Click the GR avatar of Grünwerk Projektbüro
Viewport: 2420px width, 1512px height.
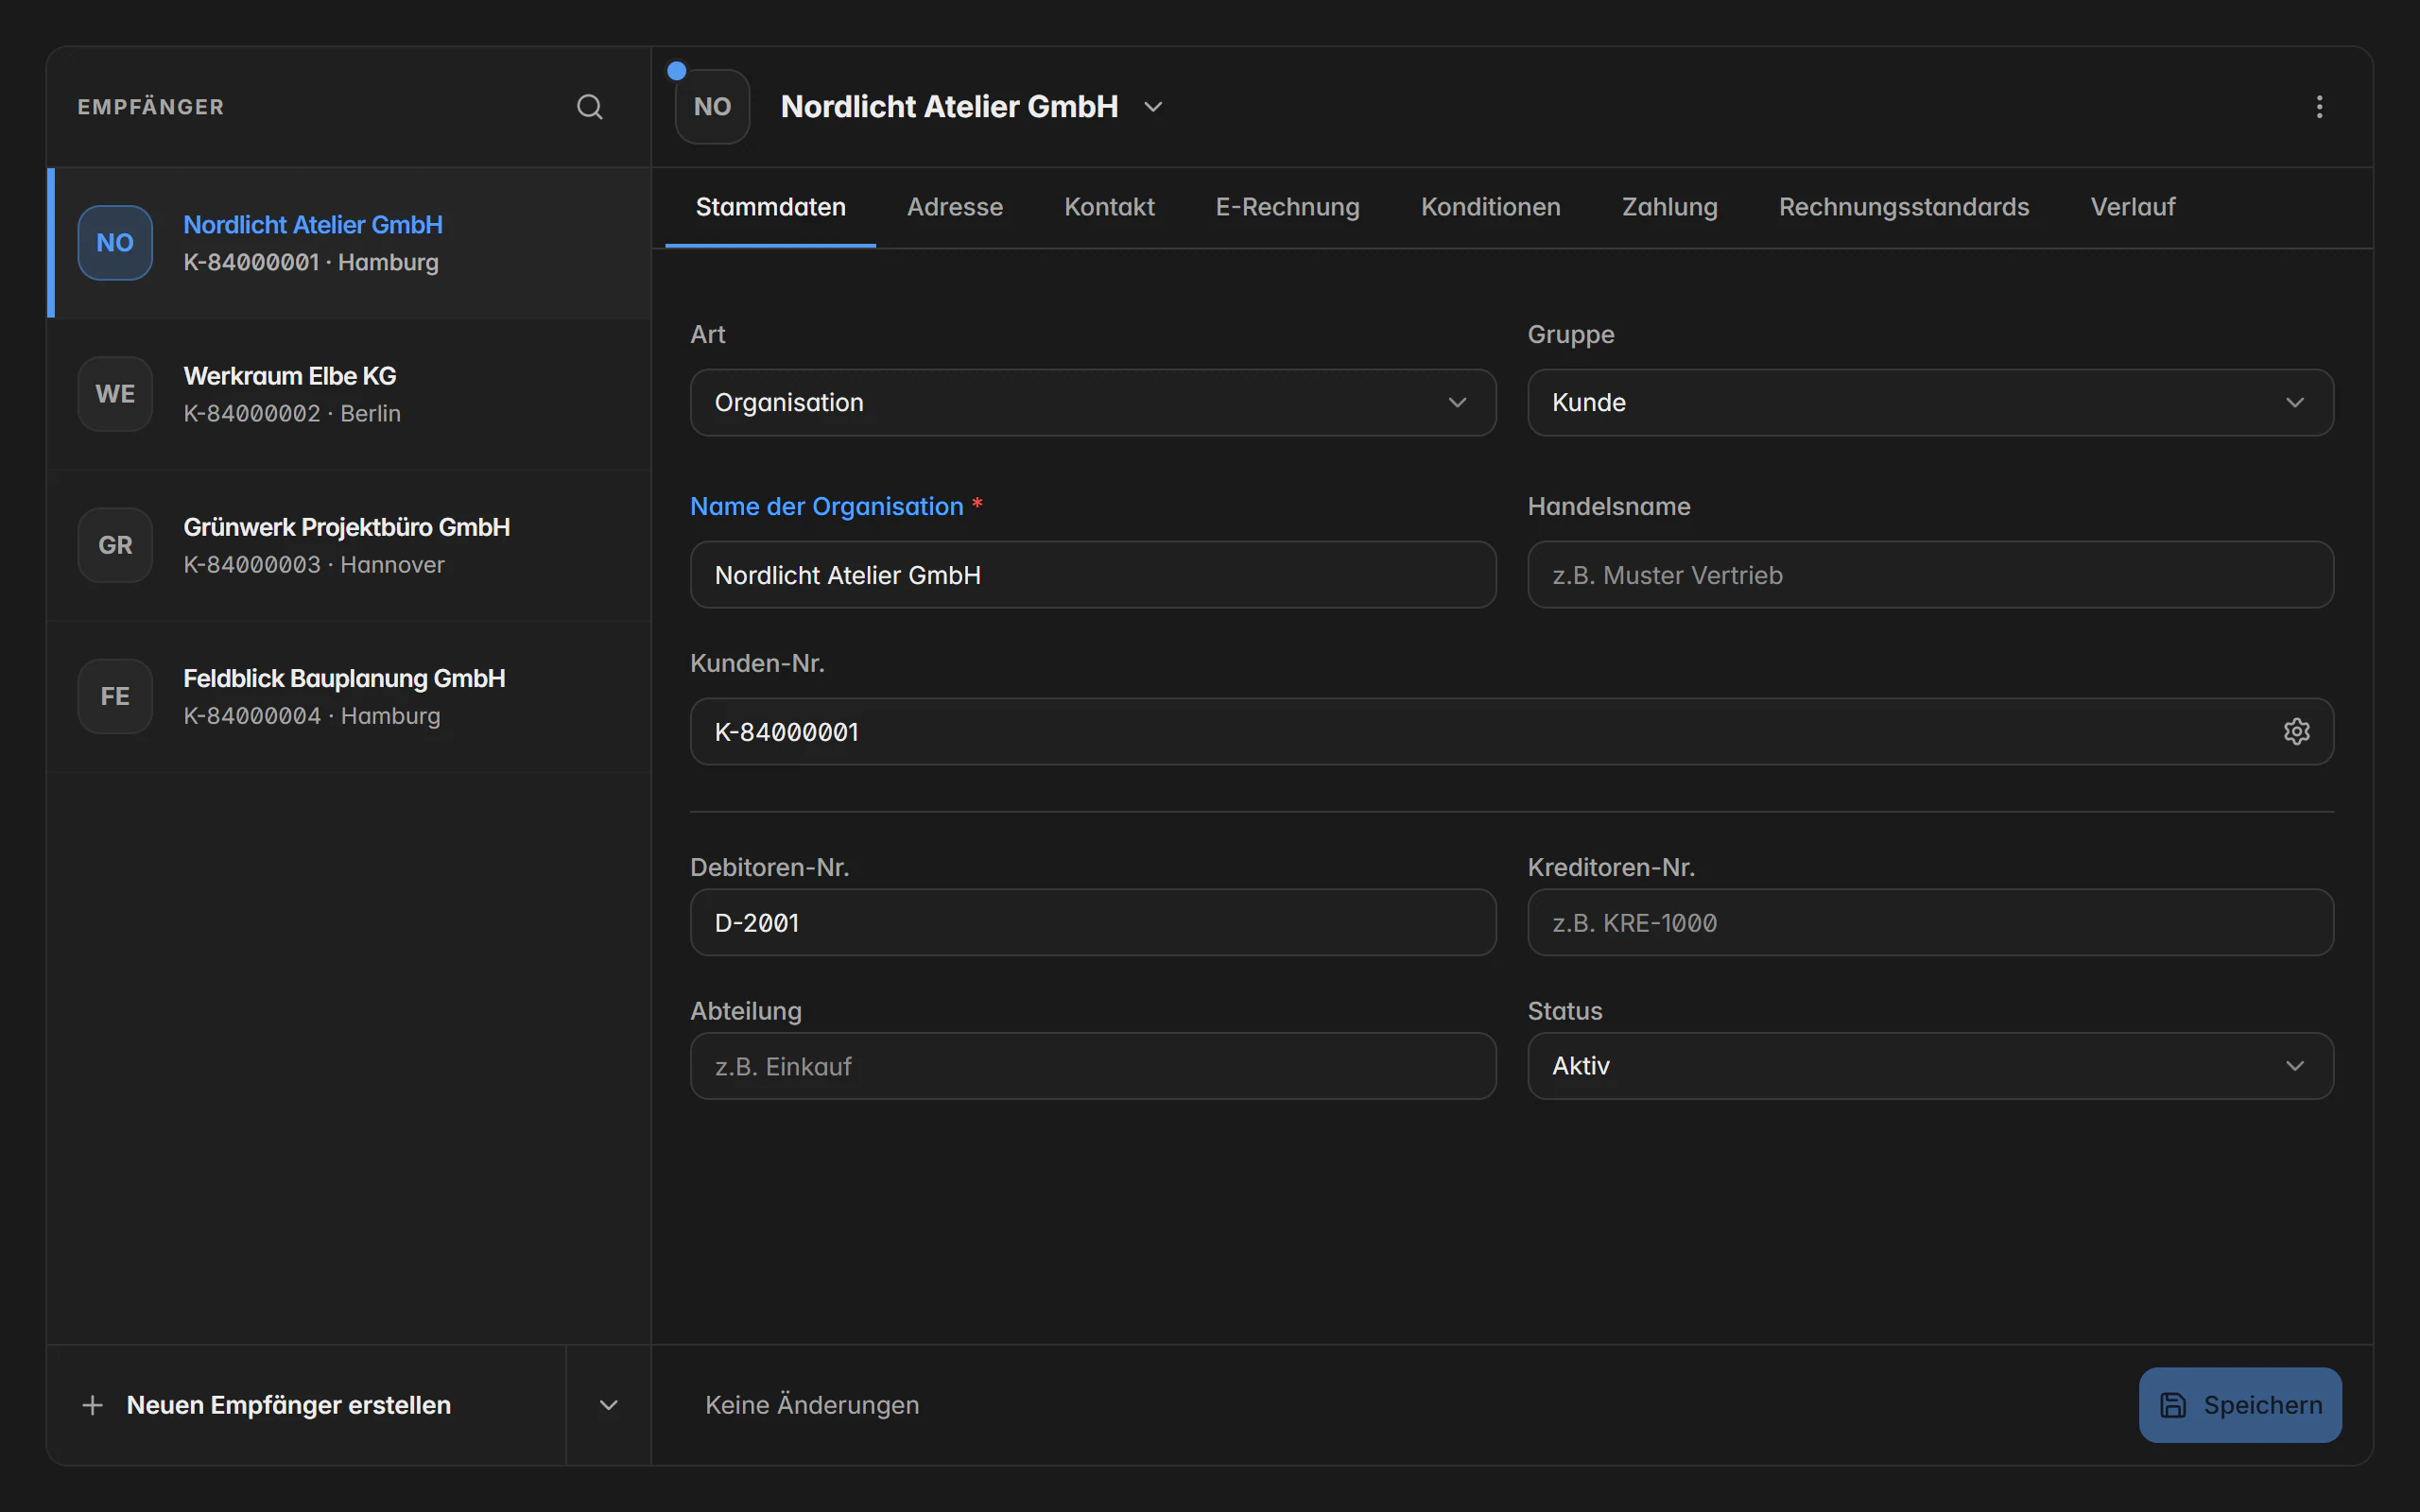(115, 545)
